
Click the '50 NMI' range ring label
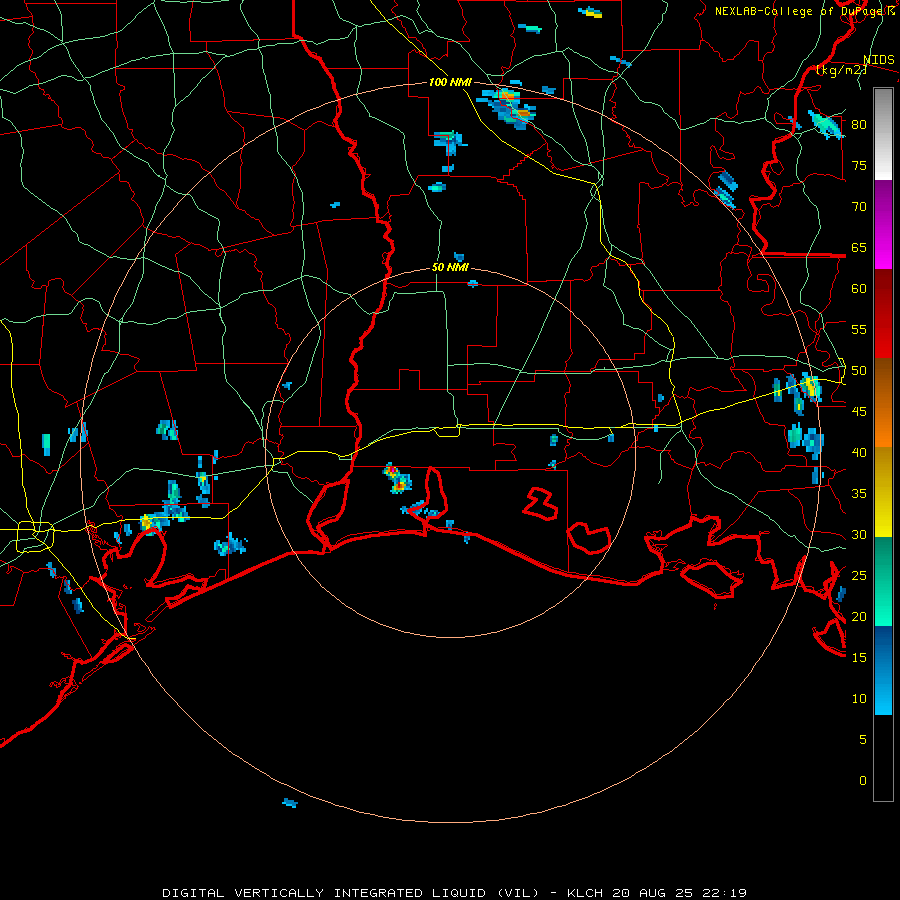click(x=450, y=267)
